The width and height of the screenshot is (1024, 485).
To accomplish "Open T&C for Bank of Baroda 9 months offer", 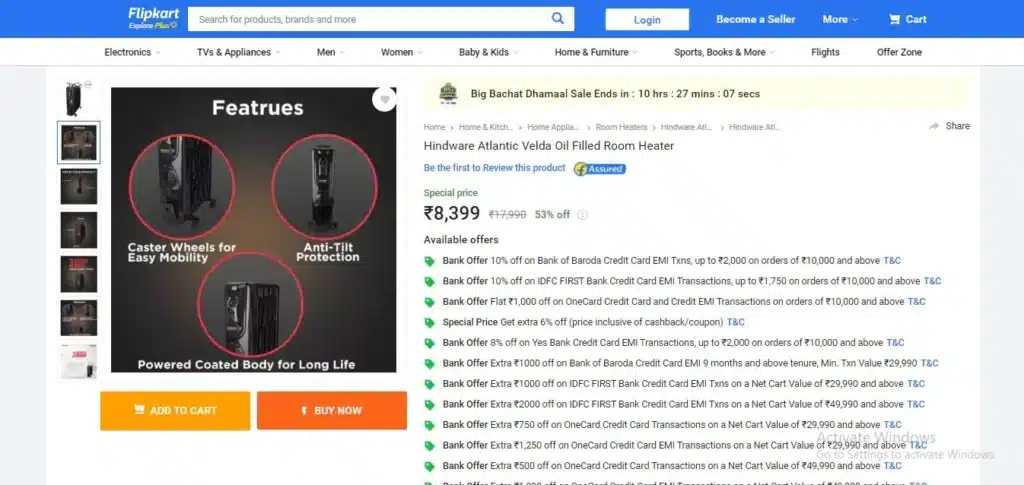I will coord(929,363).
